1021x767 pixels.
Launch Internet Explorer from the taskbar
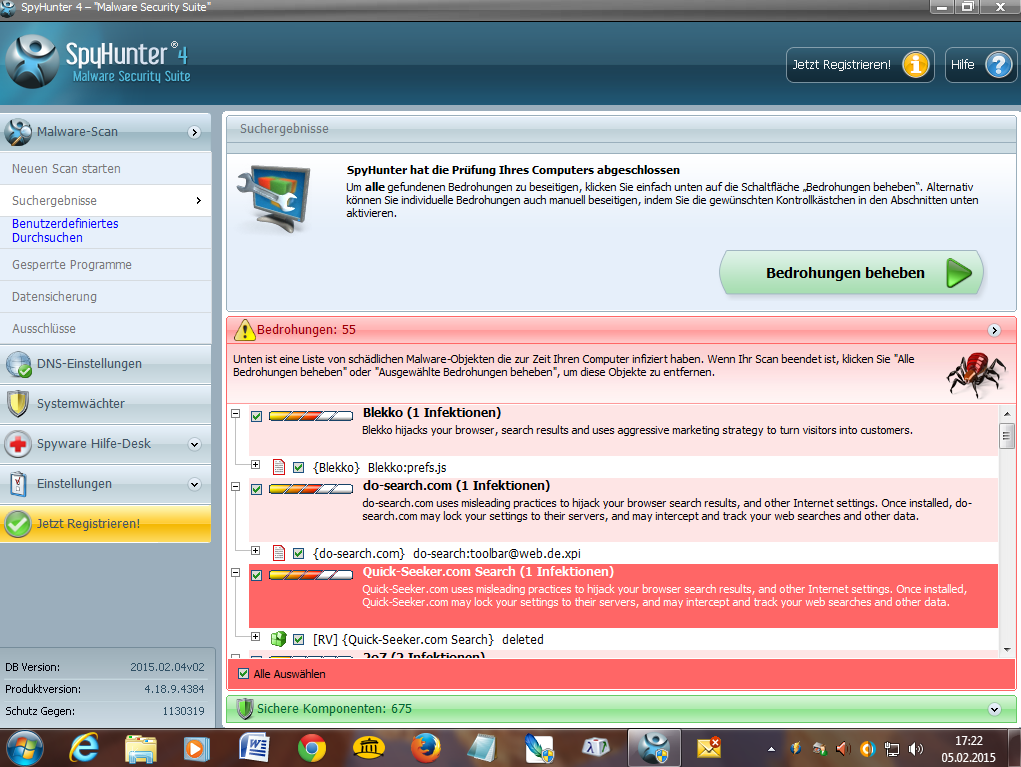[x=84, y=749]
